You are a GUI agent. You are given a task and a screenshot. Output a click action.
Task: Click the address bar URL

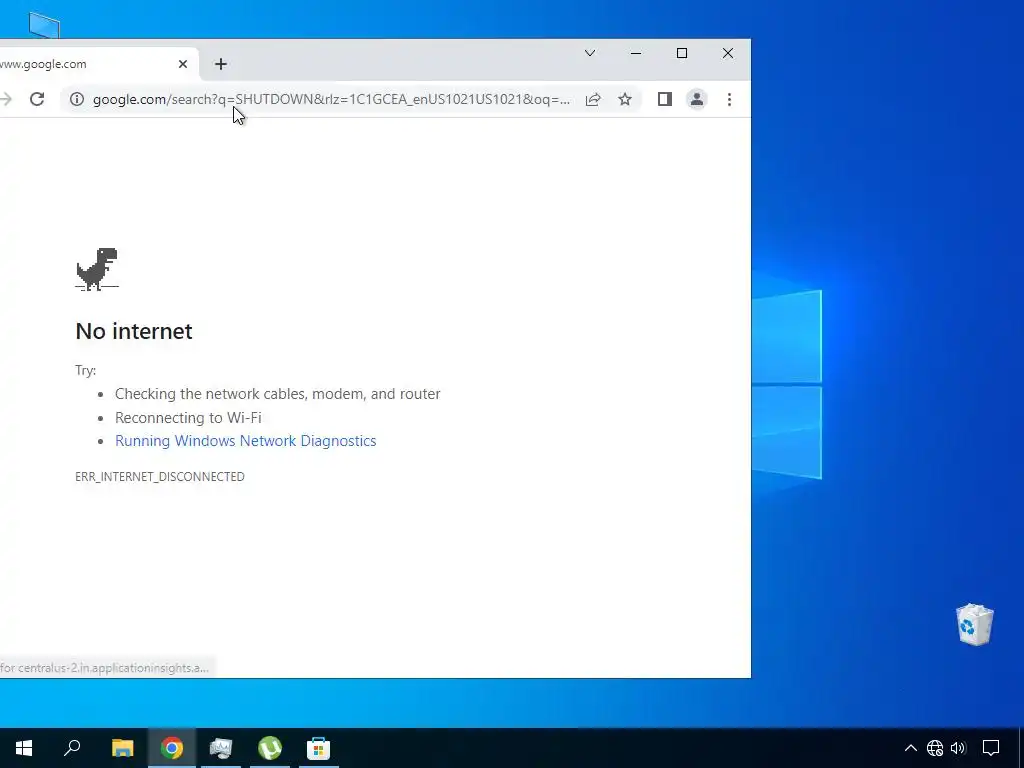[331, 99]
